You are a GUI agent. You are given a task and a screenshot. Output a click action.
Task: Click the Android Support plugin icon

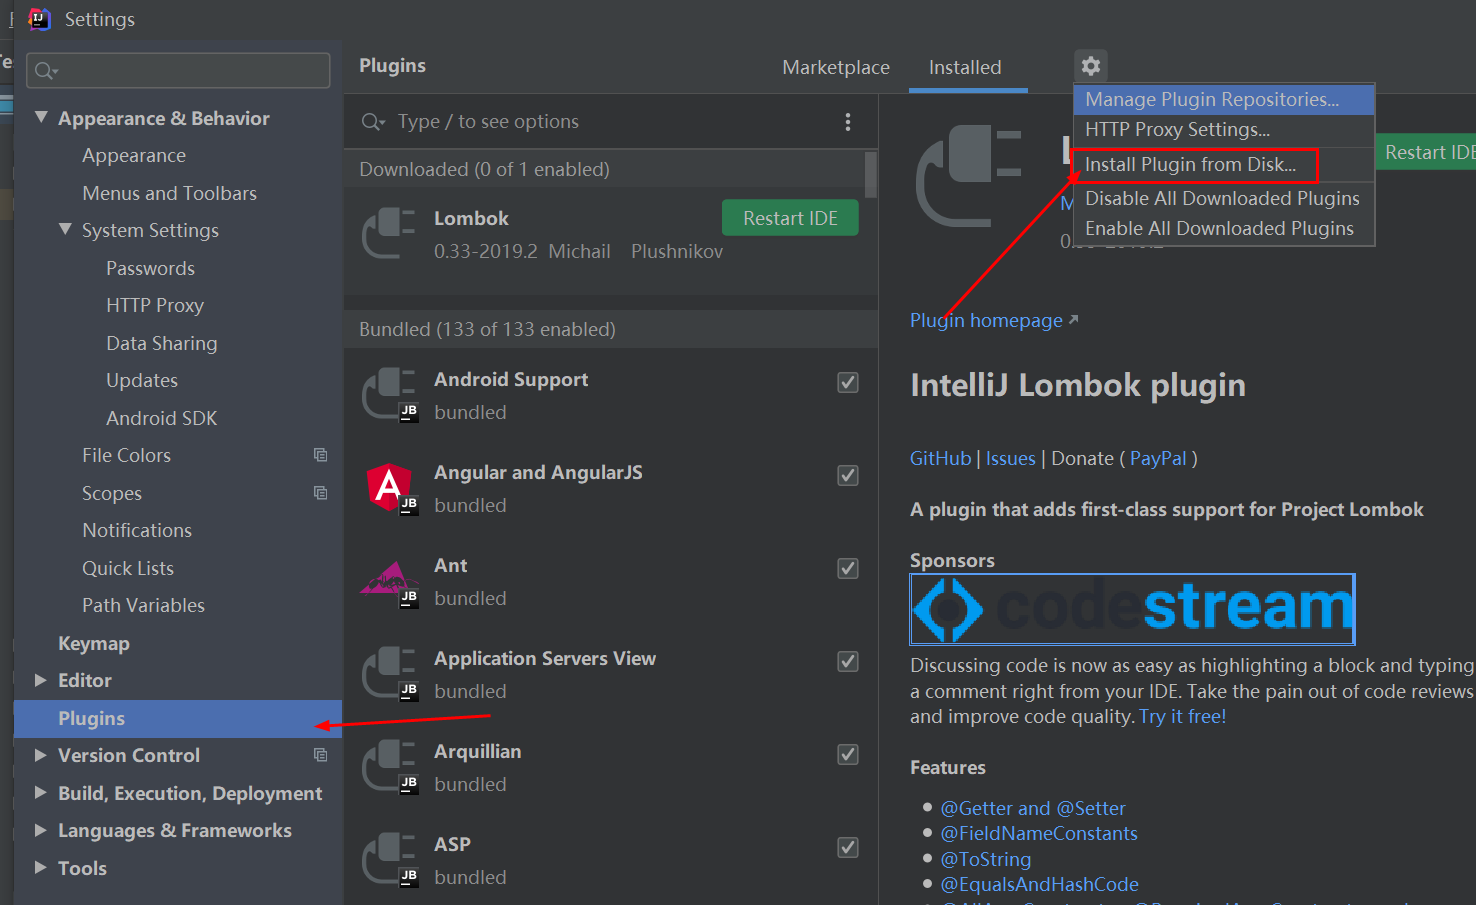coord(388,394)
